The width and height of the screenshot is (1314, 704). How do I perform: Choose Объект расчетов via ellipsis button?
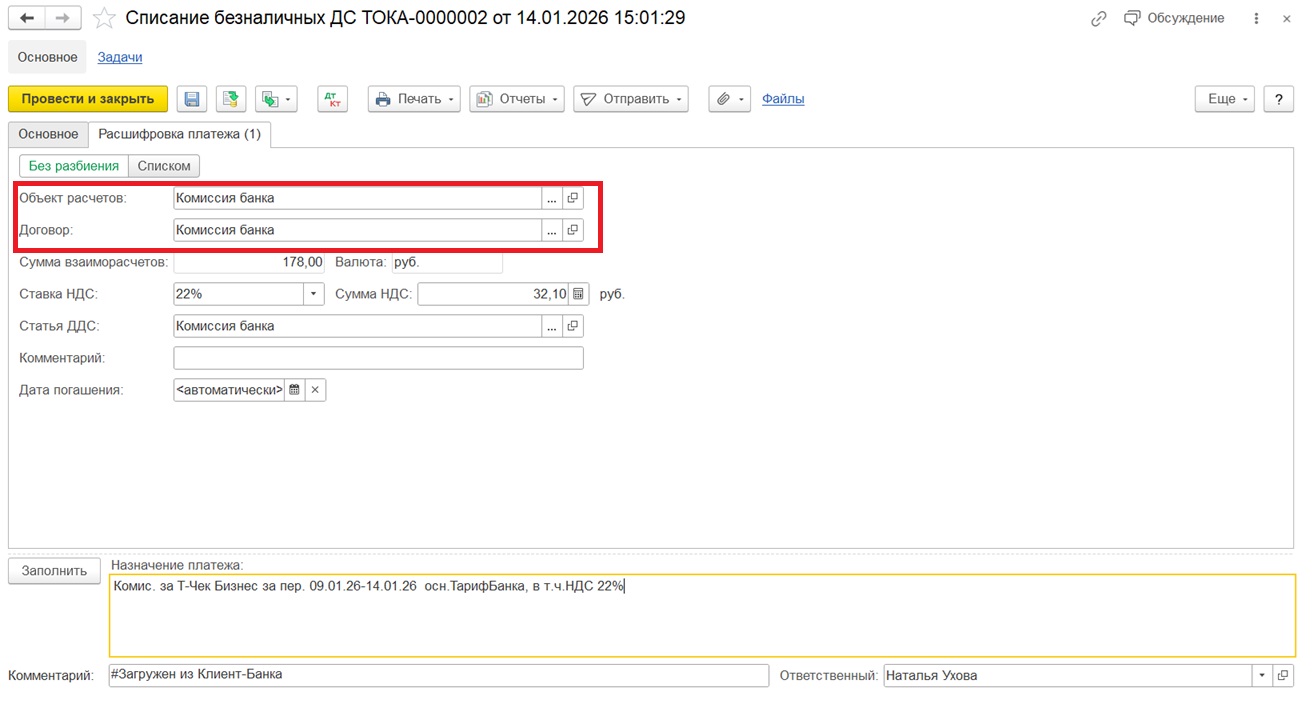pyautogui.click(x=552, y=198)
